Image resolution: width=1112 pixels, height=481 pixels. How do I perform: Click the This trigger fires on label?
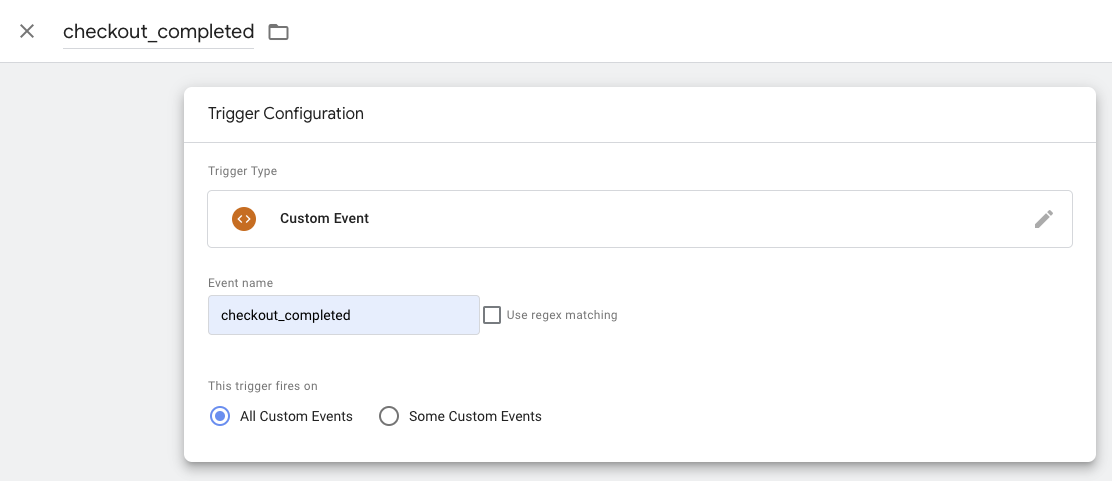click(x=262, y=386)
